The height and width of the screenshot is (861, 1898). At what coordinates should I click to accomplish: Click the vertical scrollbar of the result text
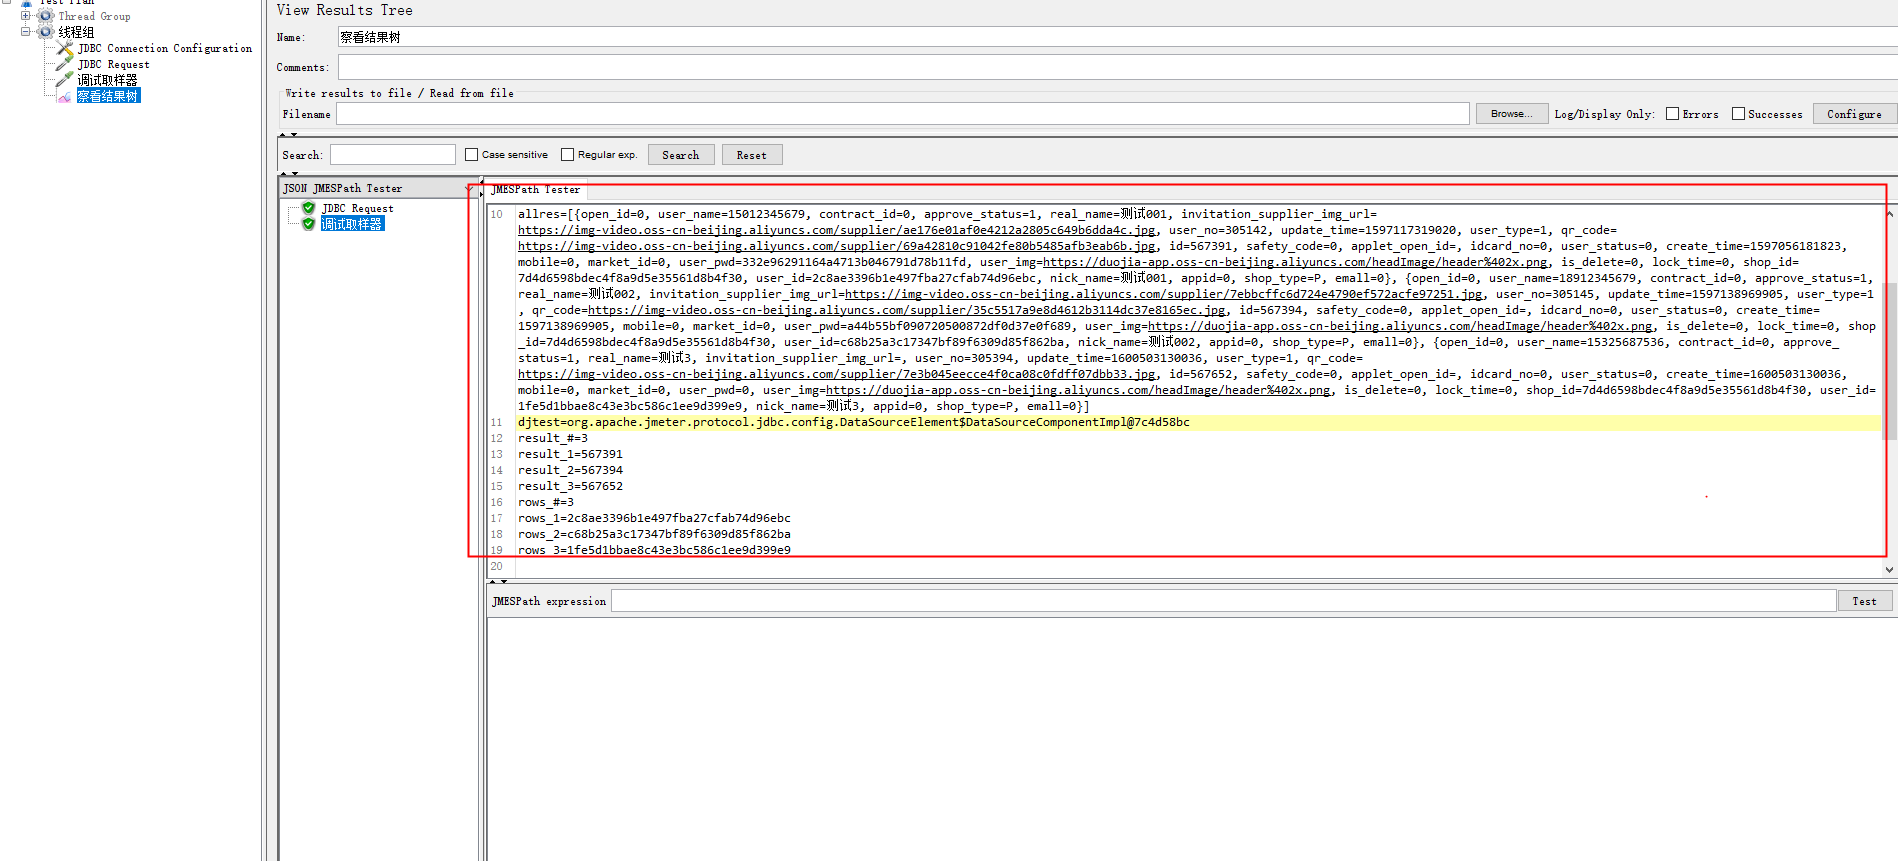point(1889,360)
